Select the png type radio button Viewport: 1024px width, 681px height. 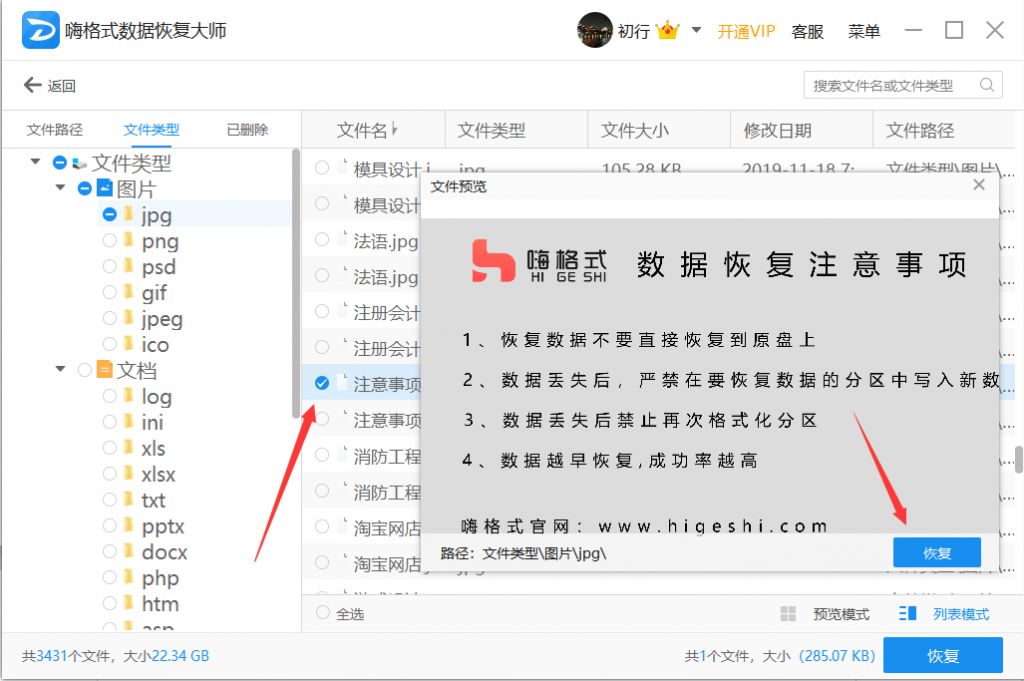(x=109, y=240)
